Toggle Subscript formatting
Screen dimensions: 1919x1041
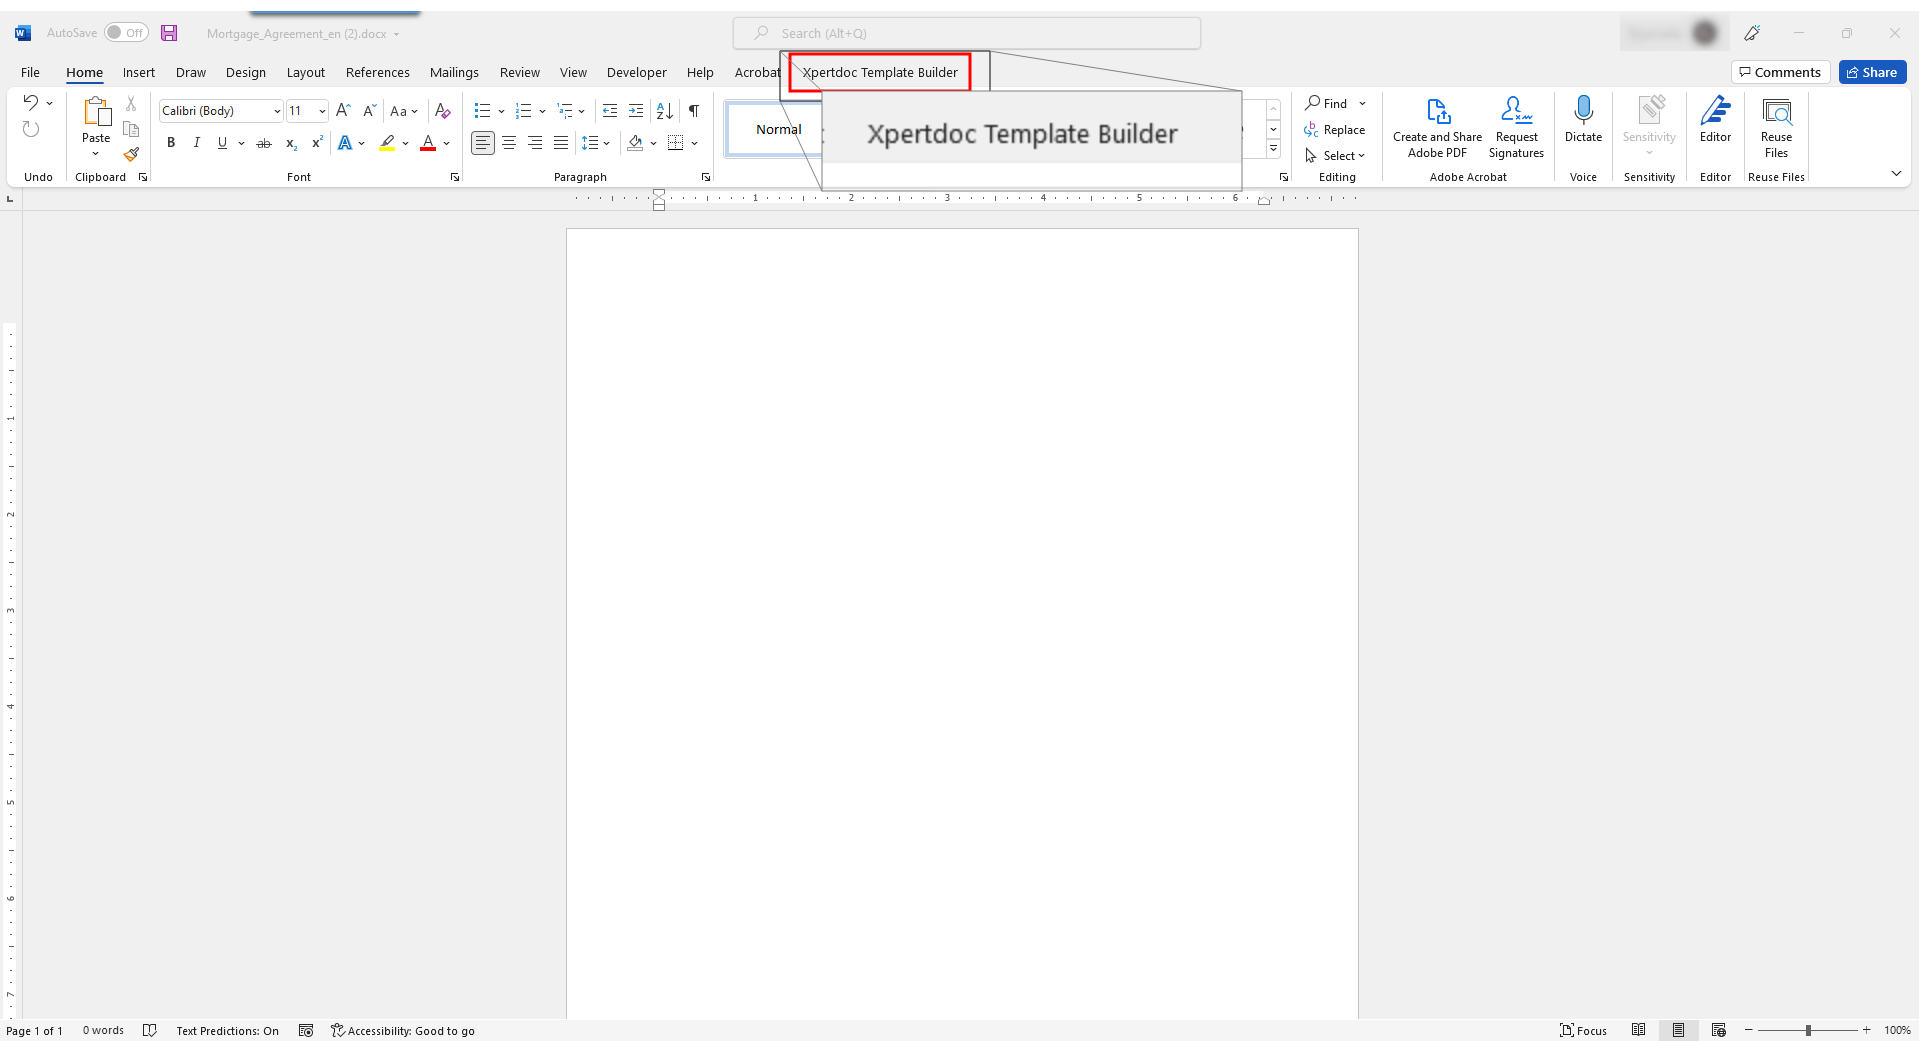291,143
